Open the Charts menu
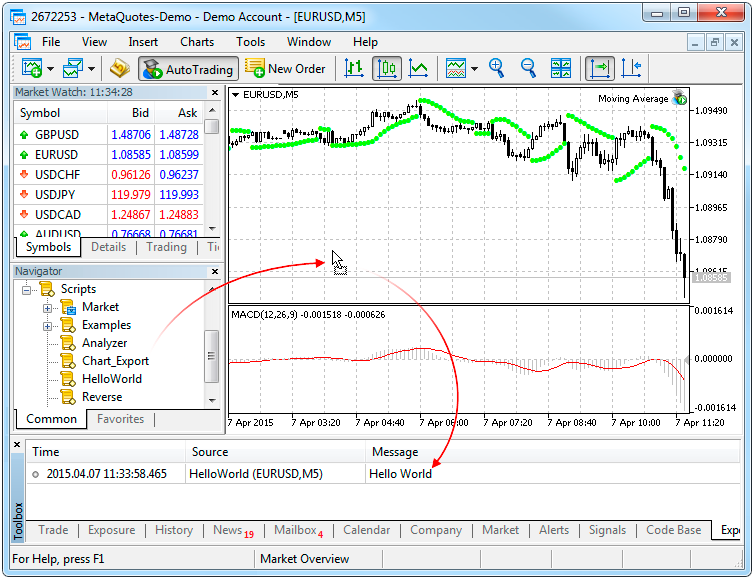 point(197,42)
